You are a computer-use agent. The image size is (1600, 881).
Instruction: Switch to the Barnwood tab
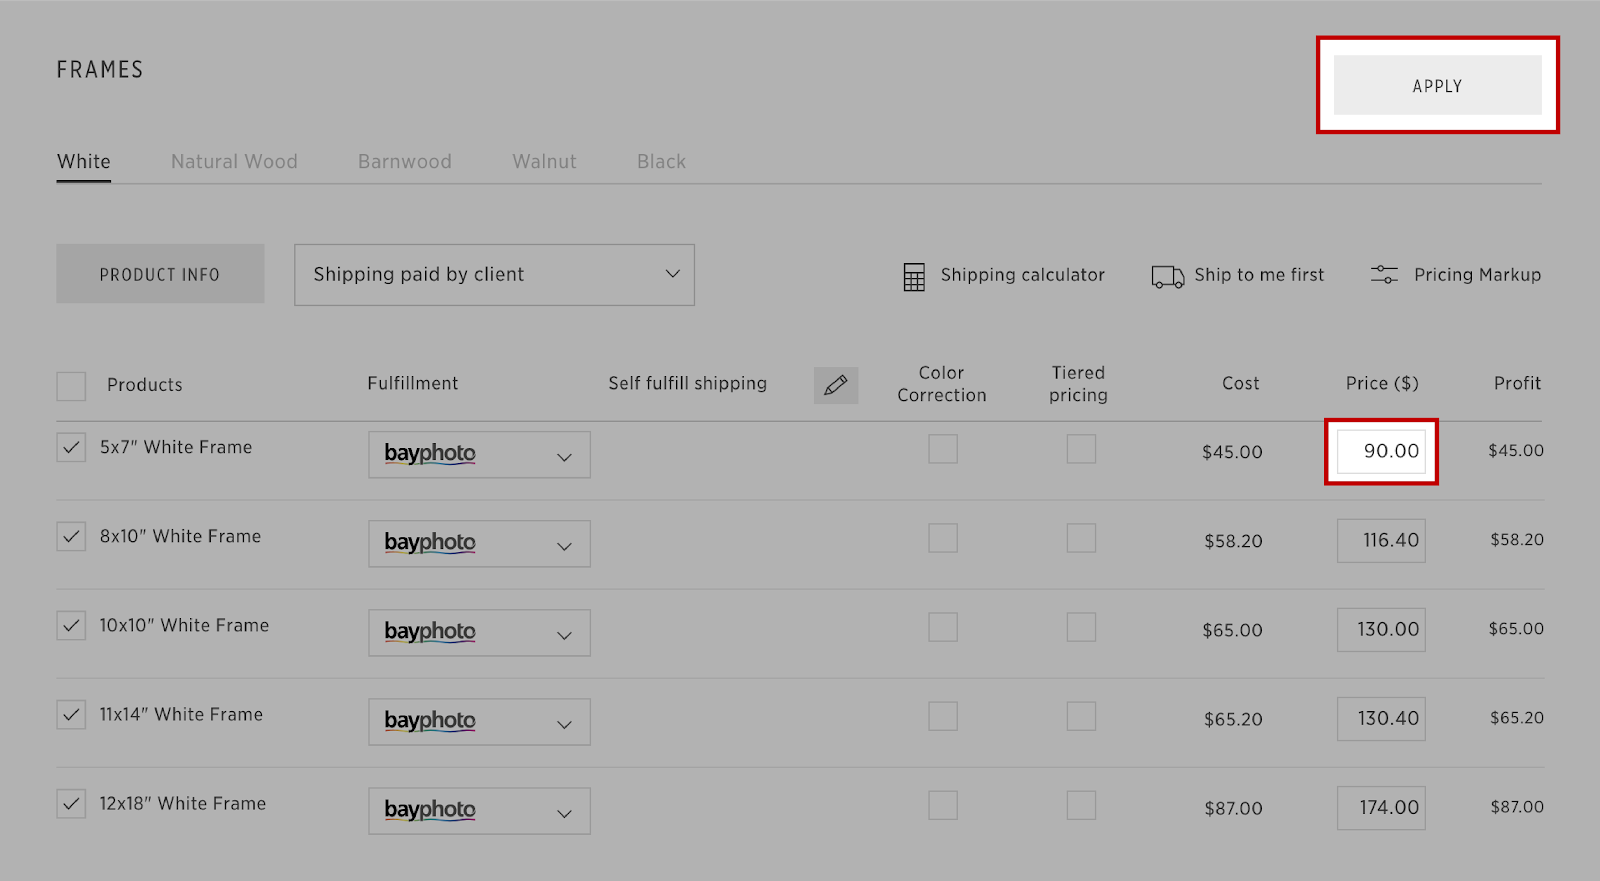click(x=405, y=162)
